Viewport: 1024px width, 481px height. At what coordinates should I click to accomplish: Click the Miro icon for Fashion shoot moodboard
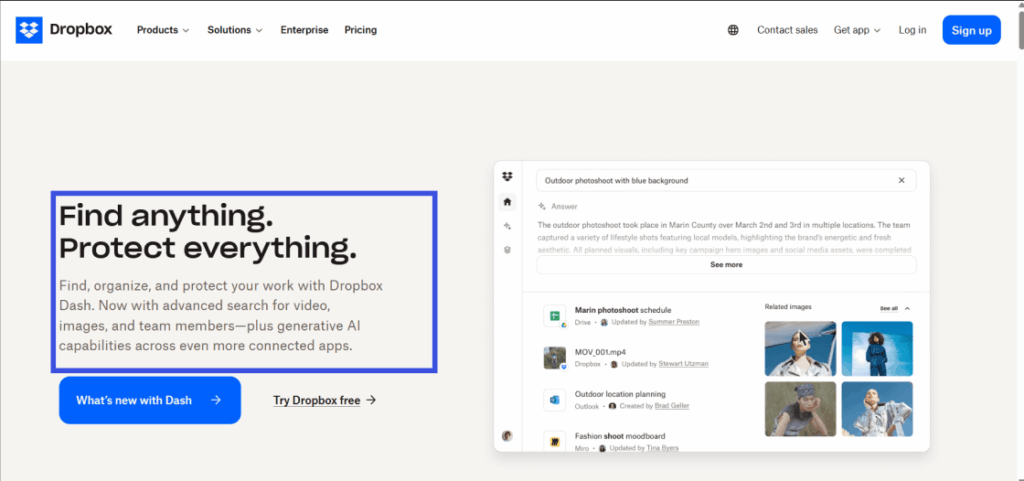point(554,441)
